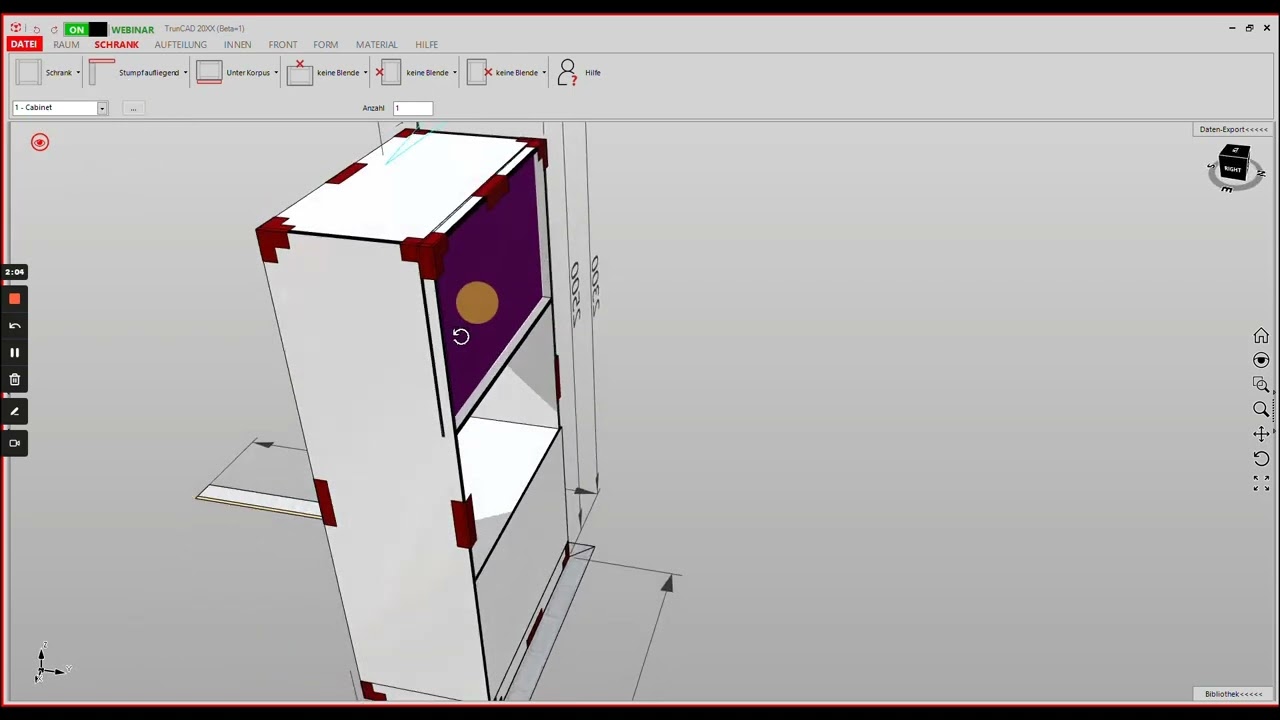Pause the screen recording
This screenshot has width=1280, height=720.
click(14, 352)
